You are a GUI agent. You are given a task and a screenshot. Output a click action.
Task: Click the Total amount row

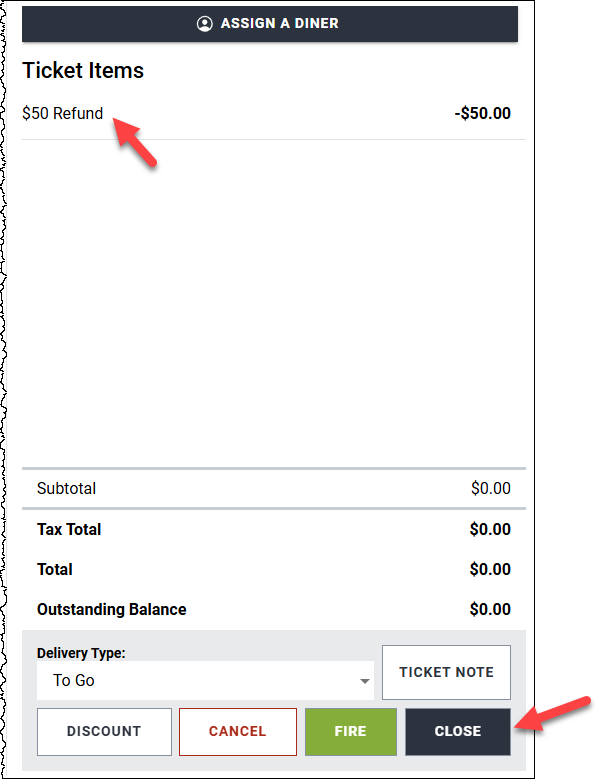[x=274, y=569]
